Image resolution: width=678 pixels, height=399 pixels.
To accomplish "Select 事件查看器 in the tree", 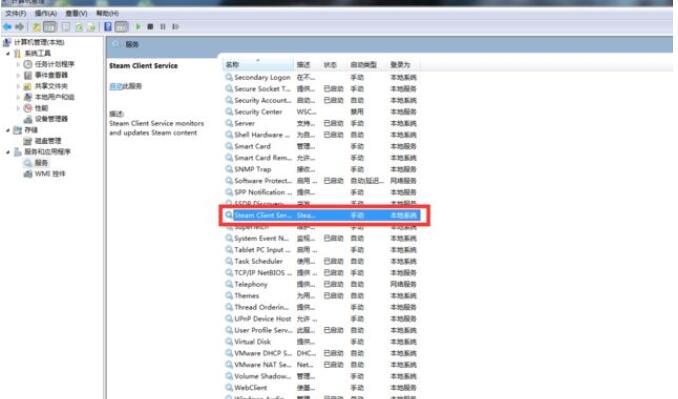I will coord(51,75).
